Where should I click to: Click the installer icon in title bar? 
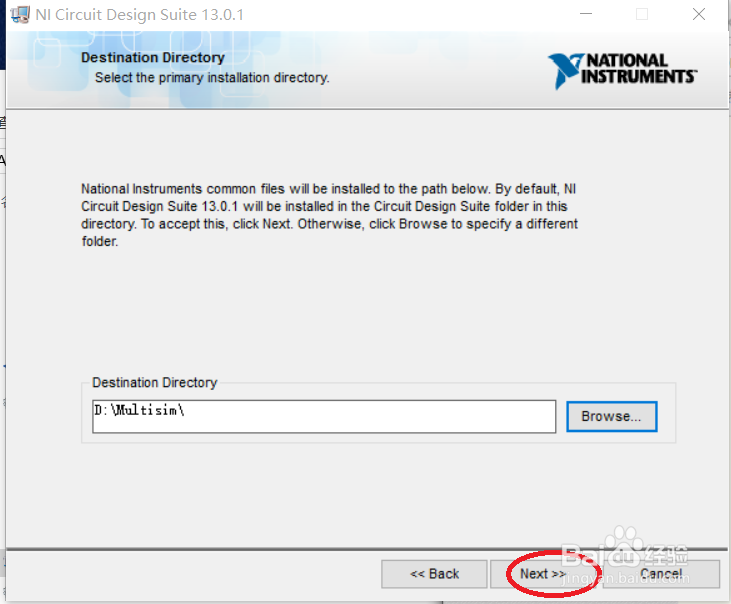(20, 14)
